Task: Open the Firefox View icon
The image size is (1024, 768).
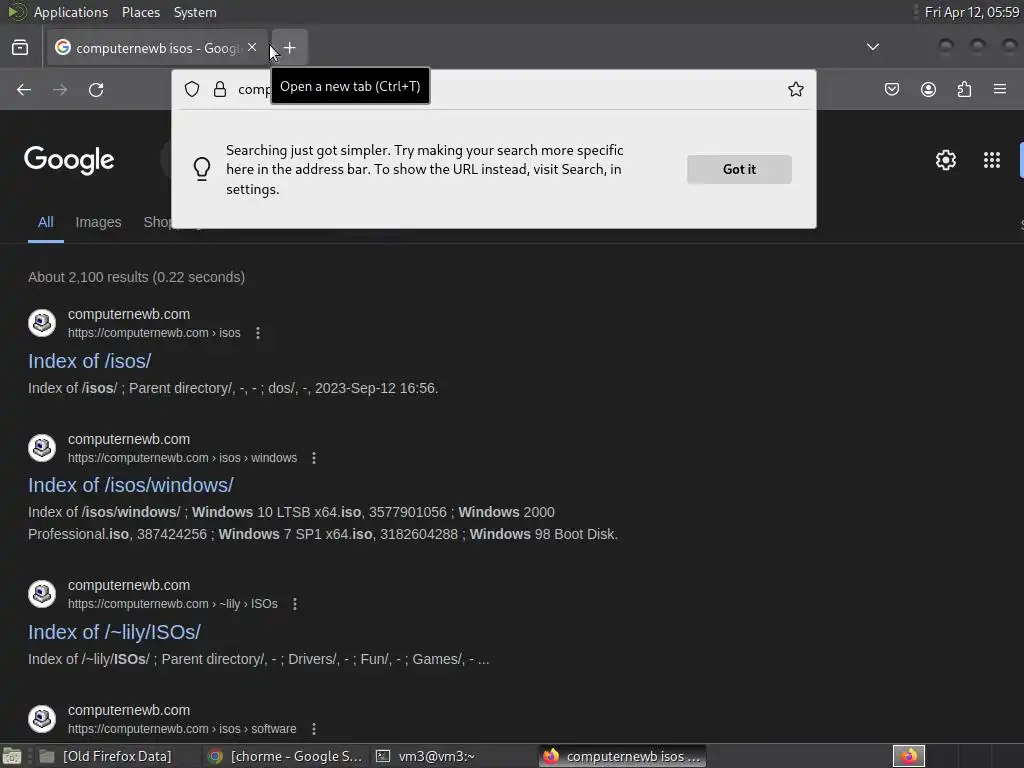Action: [x=20, y=48]
